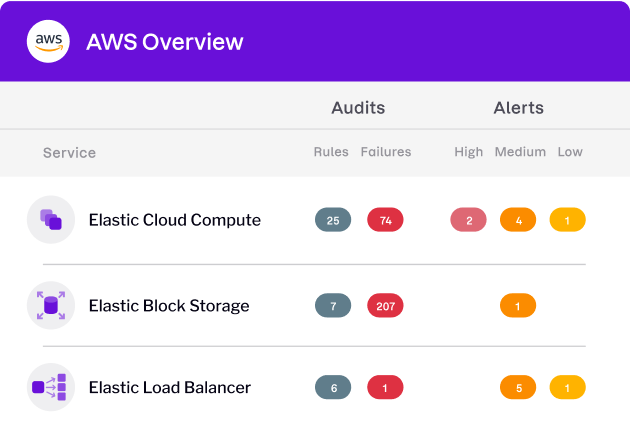The height and width of the screenshot is (447, 631).
Task: Click the AWS logo in header
Action: click(x=48, y=41)
